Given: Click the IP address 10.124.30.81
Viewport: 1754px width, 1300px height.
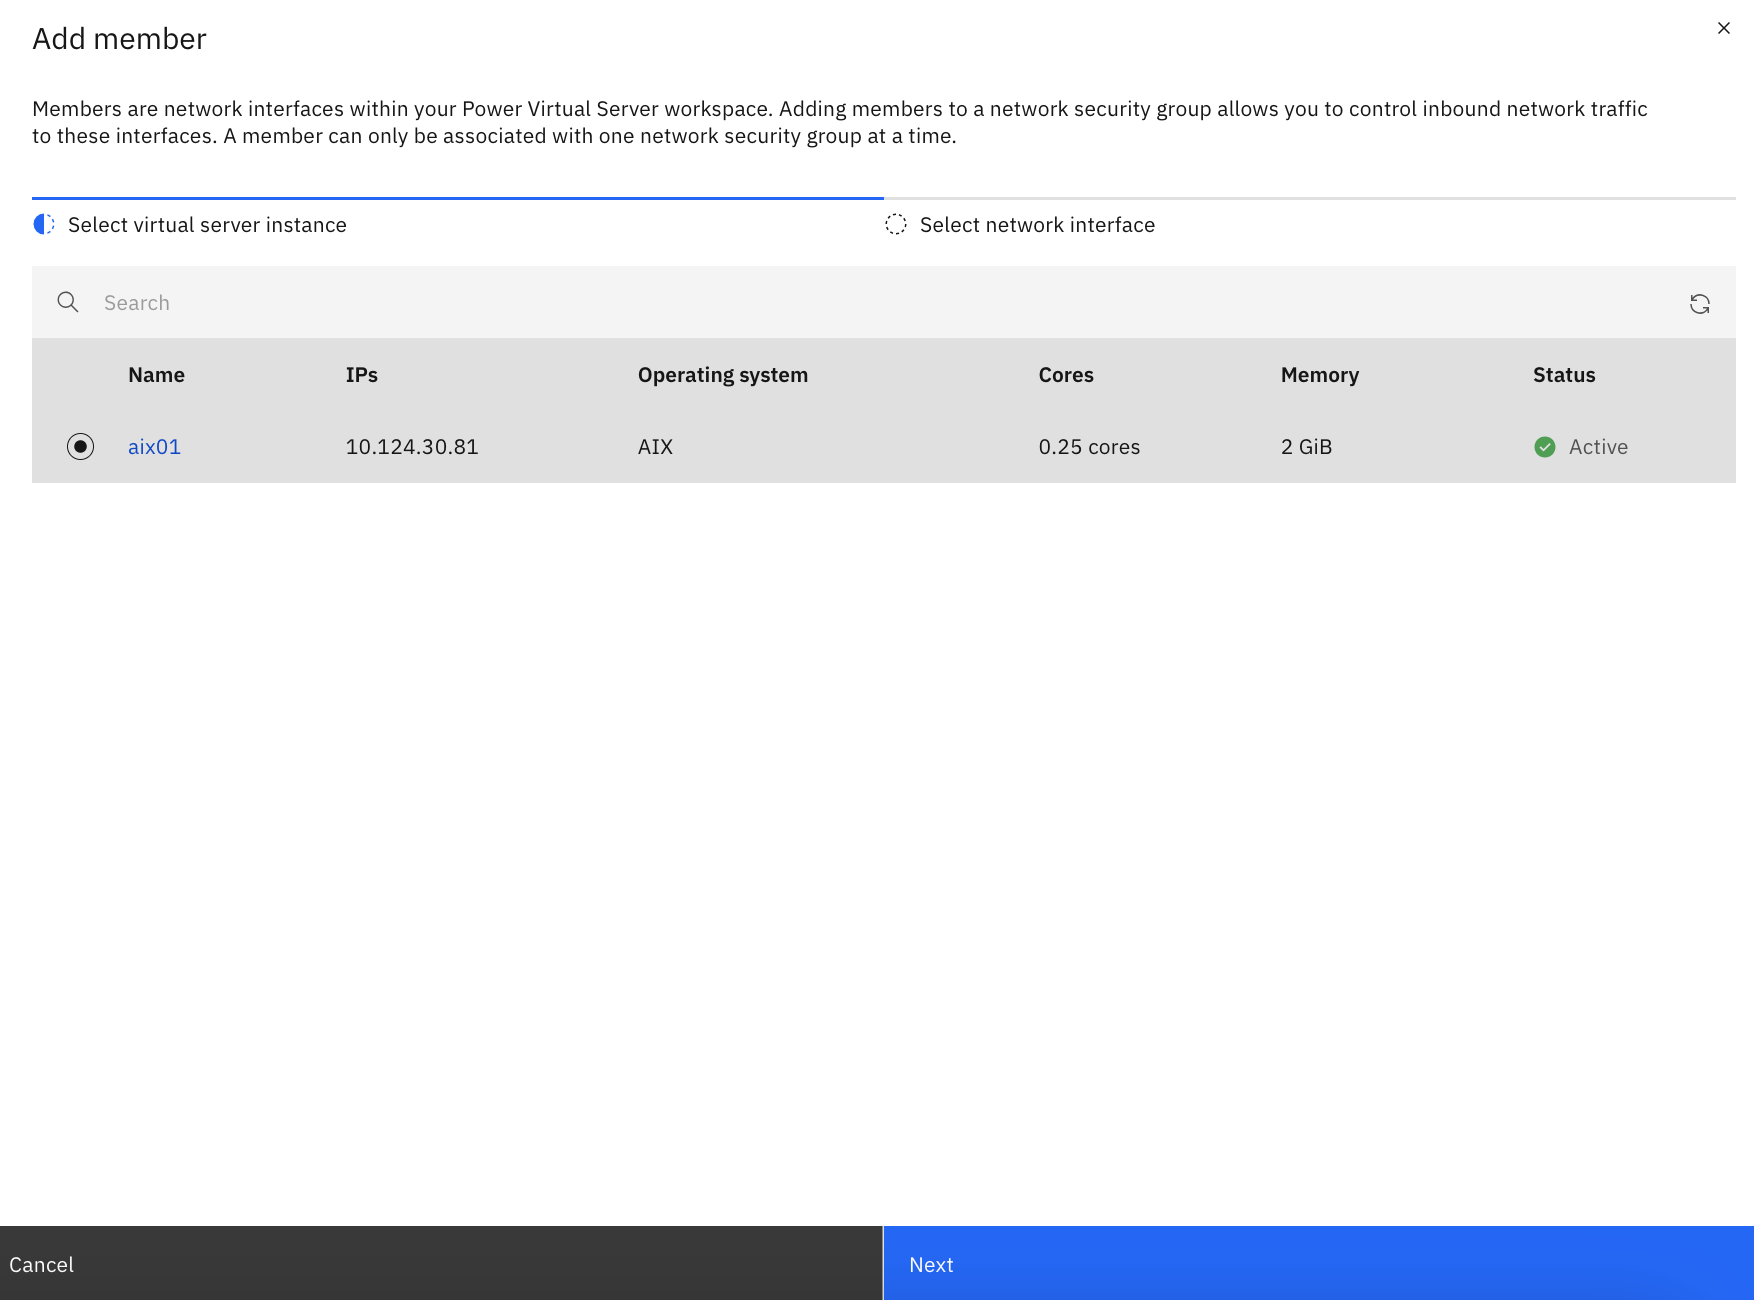Looking at the screenshot, I should pyautogui.click(x=412, y=447).
